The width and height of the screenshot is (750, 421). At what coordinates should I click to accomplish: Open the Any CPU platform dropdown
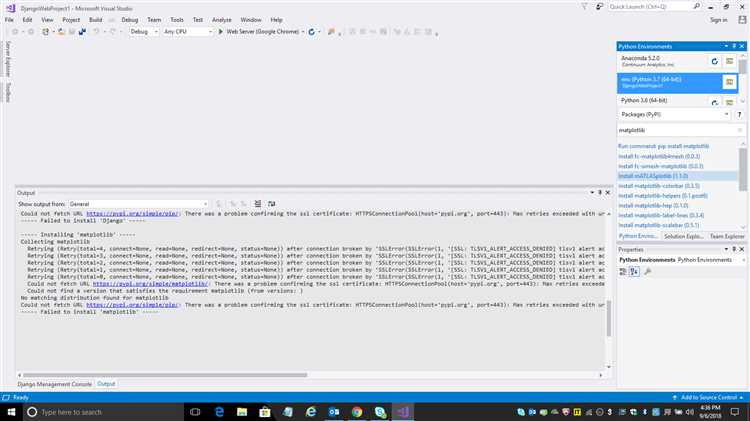coord(188,32)
